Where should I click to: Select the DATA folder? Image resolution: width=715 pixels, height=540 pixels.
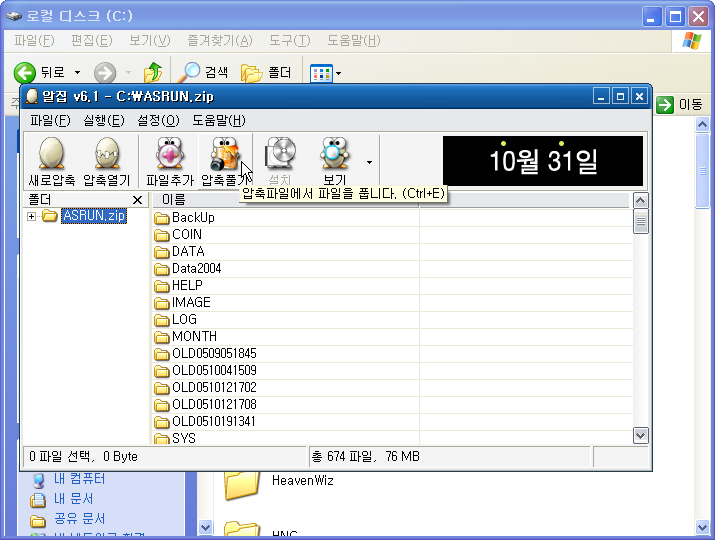click(188, 251)
